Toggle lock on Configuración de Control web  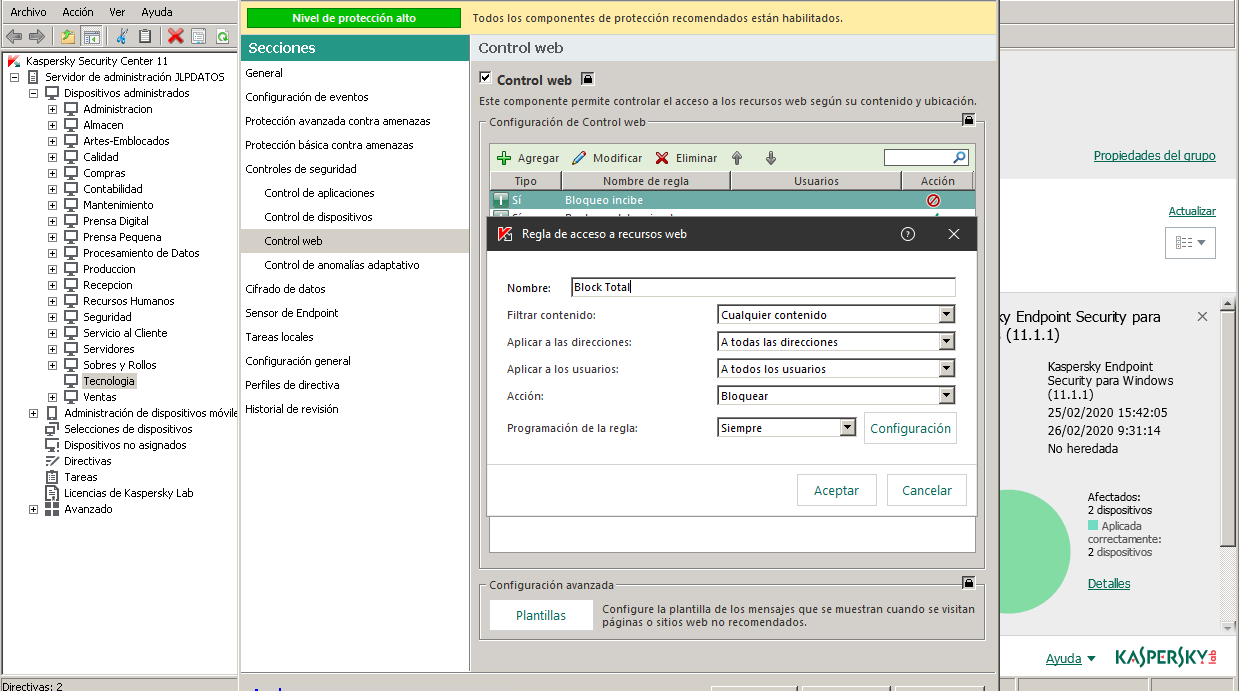coord(967,121)
